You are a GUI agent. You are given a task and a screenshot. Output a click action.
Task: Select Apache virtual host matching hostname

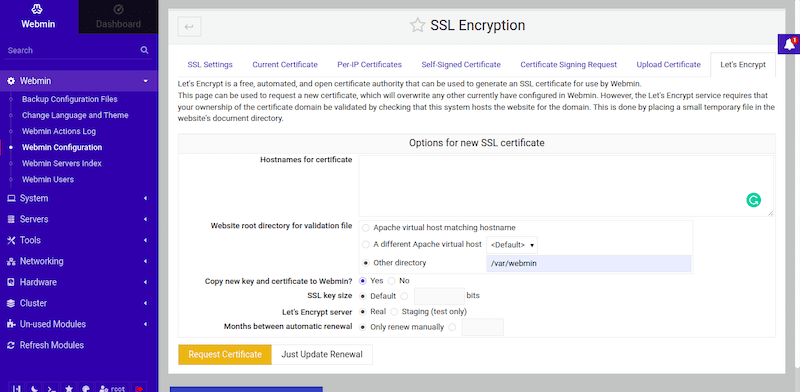pyautogui.click(x=366, y=228)
